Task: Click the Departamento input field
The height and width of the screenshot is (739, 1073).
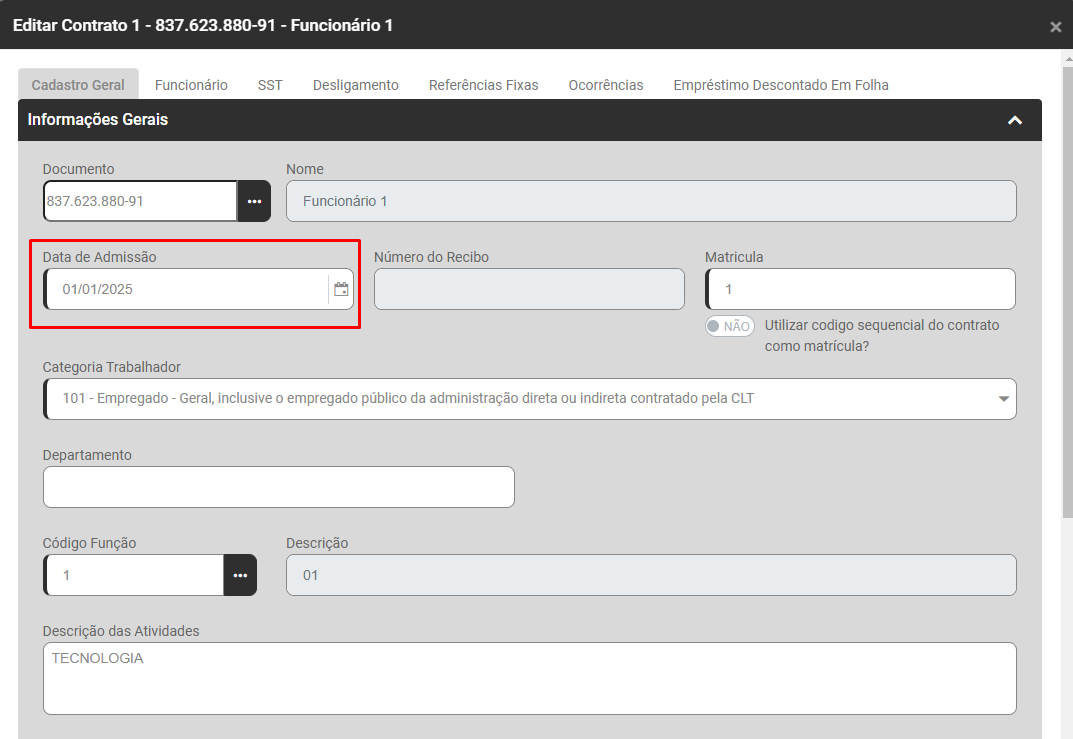Action: [x=279, y=487]
